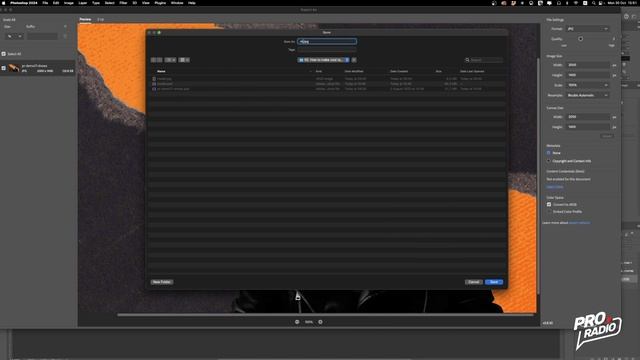This screenshot has height=360, width=640.
Task: Open the Scale percentage dropdown
Action: (x=588, y=85)
